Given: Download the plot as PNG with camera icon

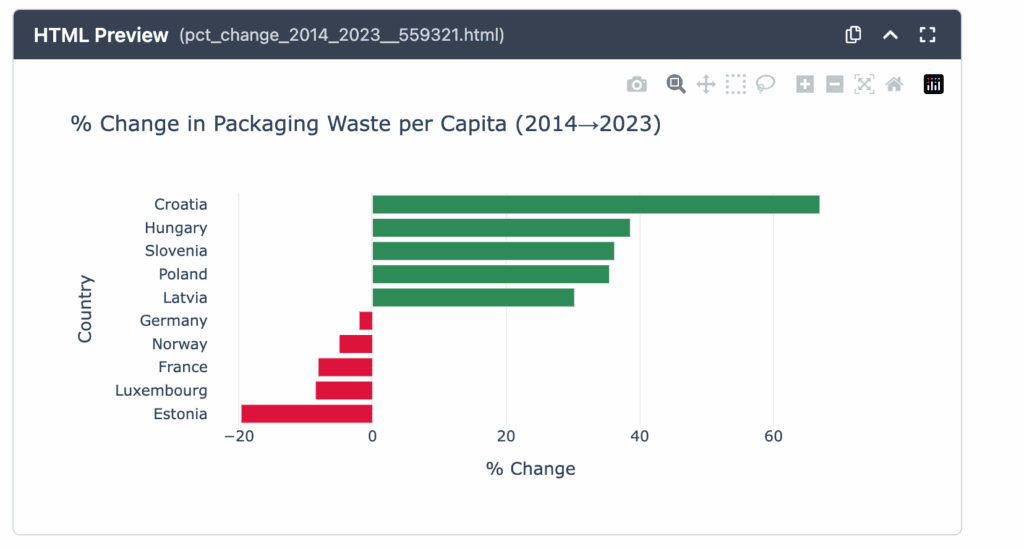Looking at the screenshot, I should 637,85.
